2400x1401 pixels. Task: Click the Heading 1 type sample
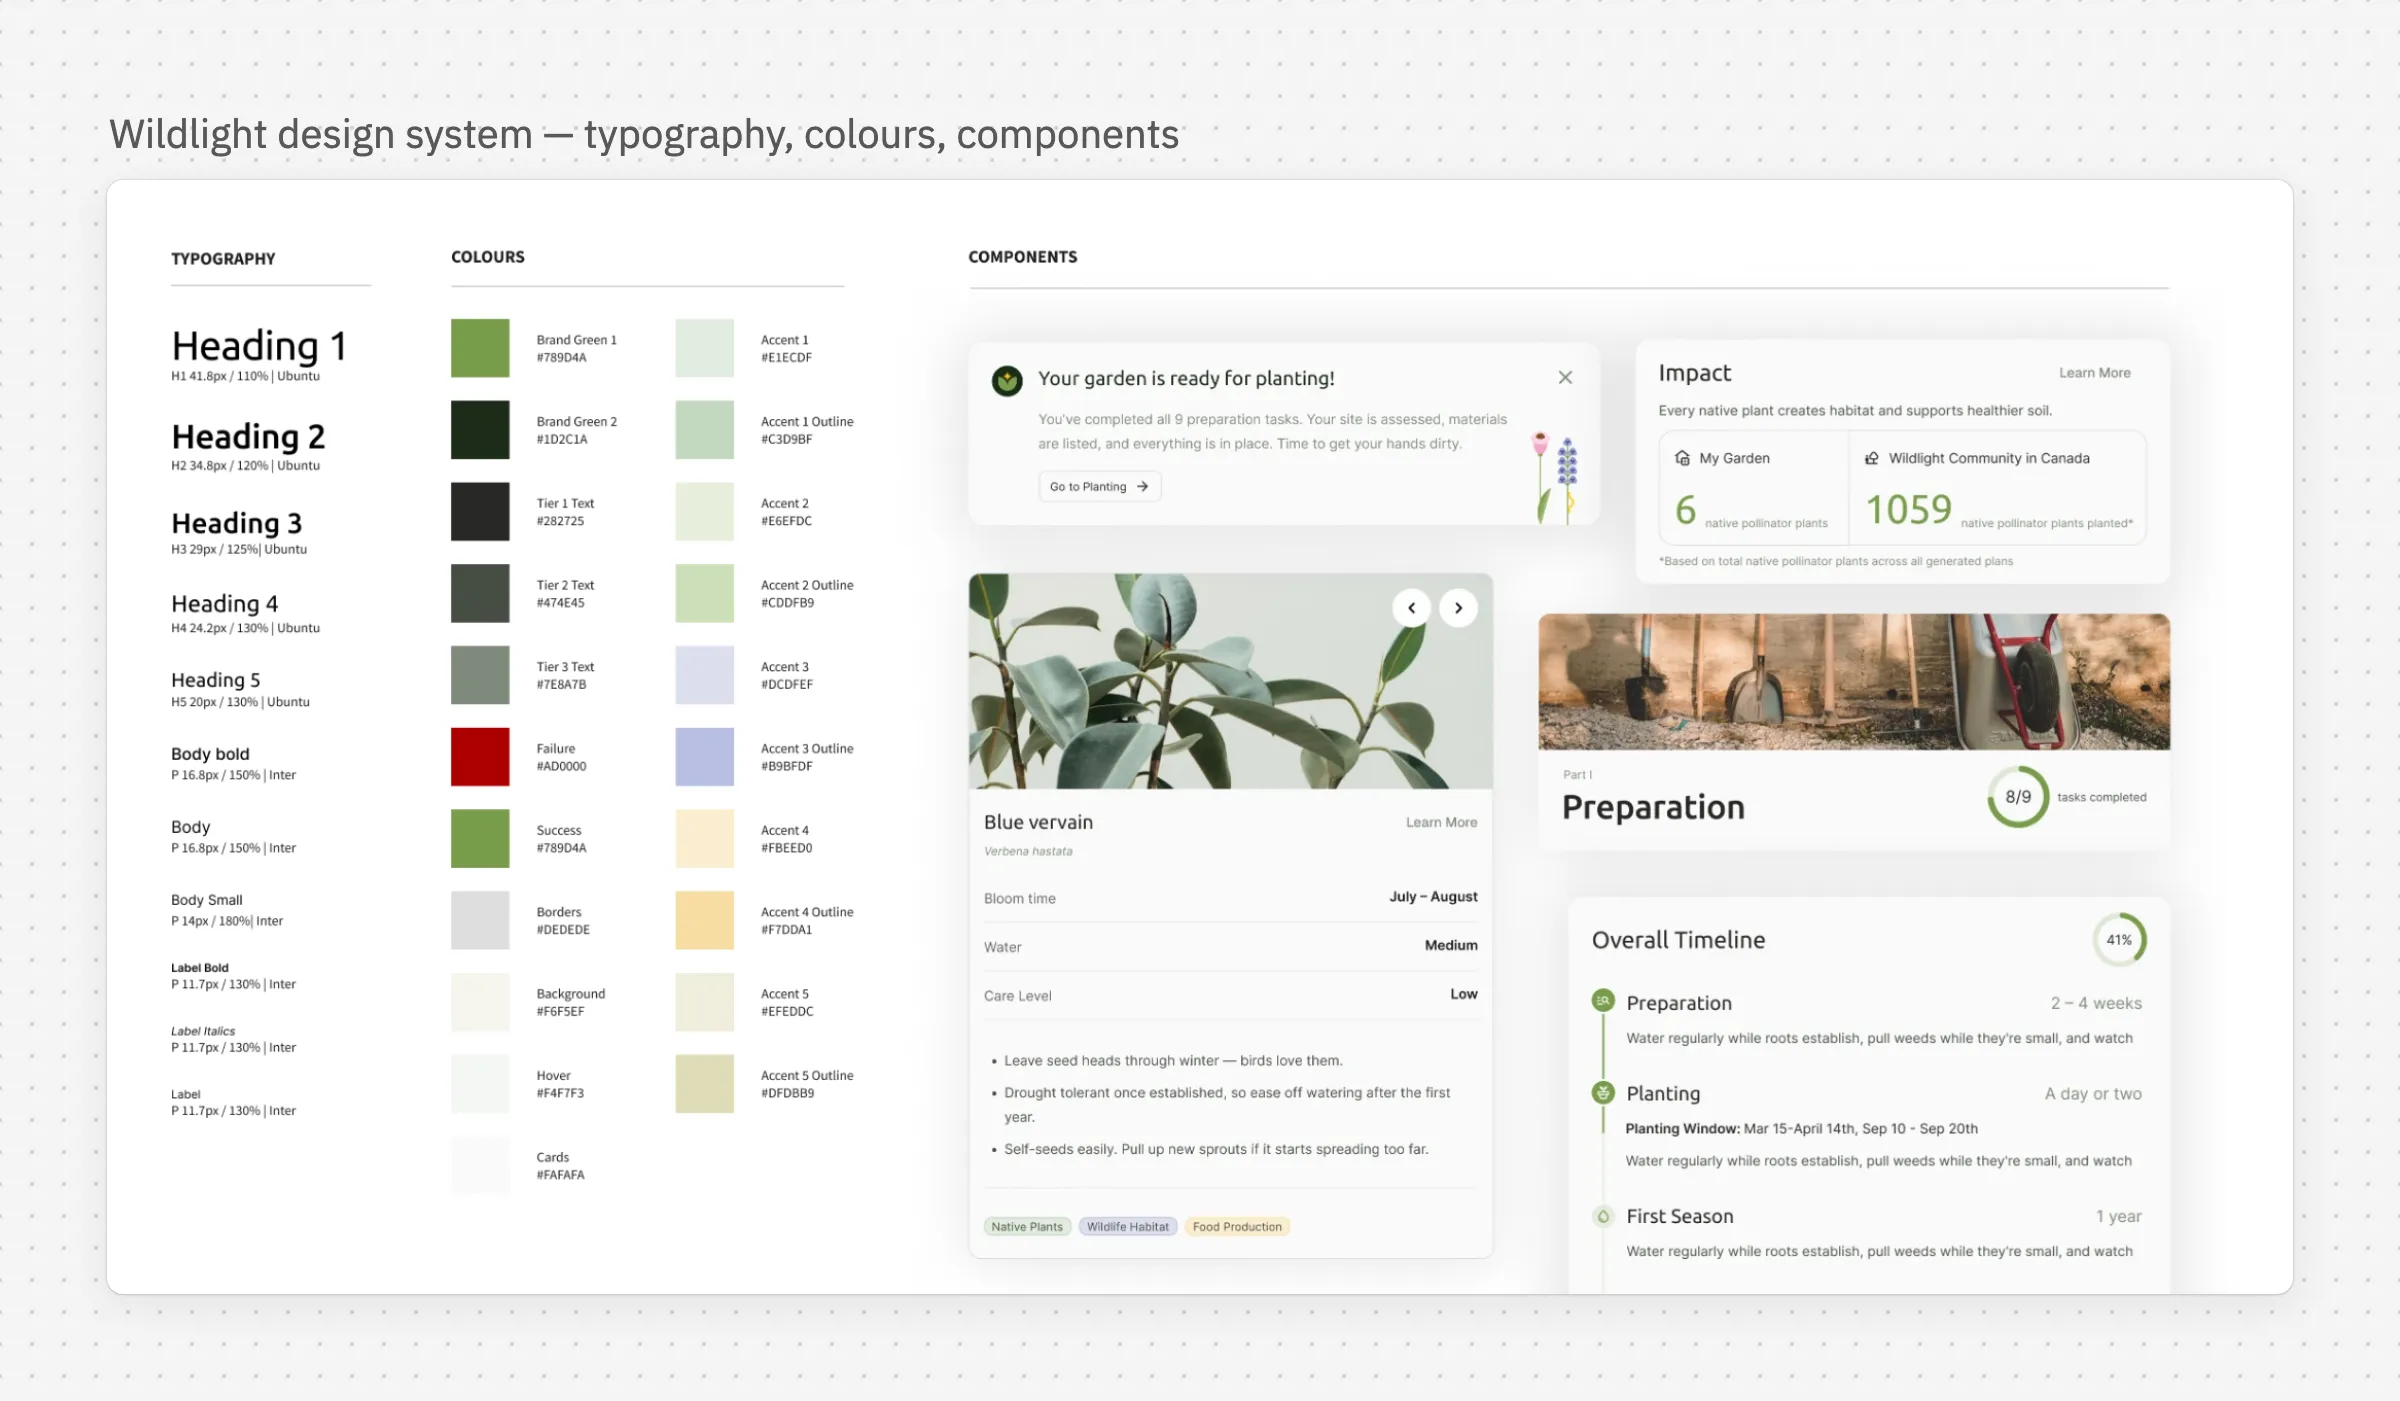point(259,346)
